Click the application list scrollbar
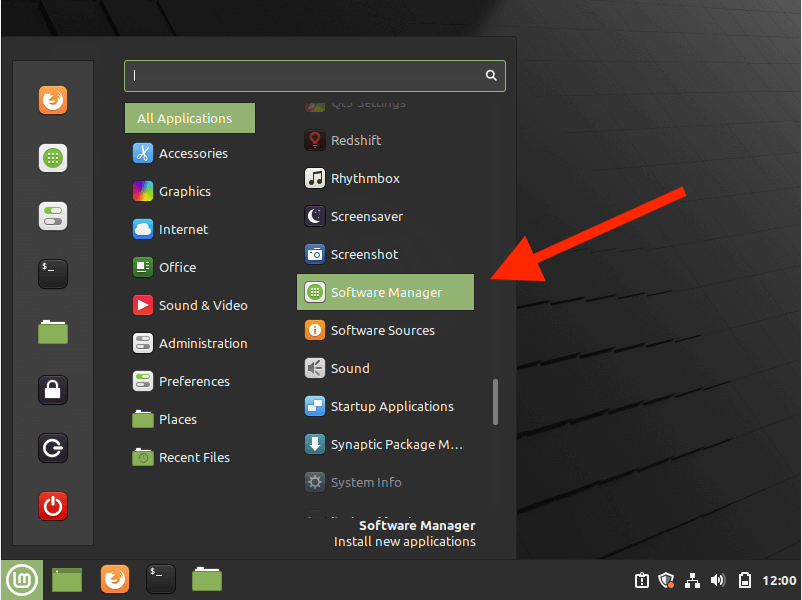This screenshot has width=802, height=600. pyautogui.click(x=495, y=402)
